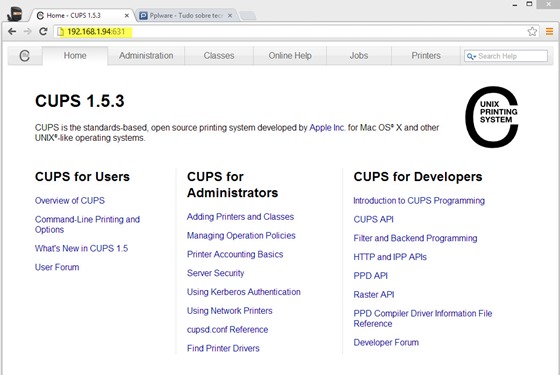Open the Chrome menu hamburger icon

pyautogui.click(x=549, y=31)
